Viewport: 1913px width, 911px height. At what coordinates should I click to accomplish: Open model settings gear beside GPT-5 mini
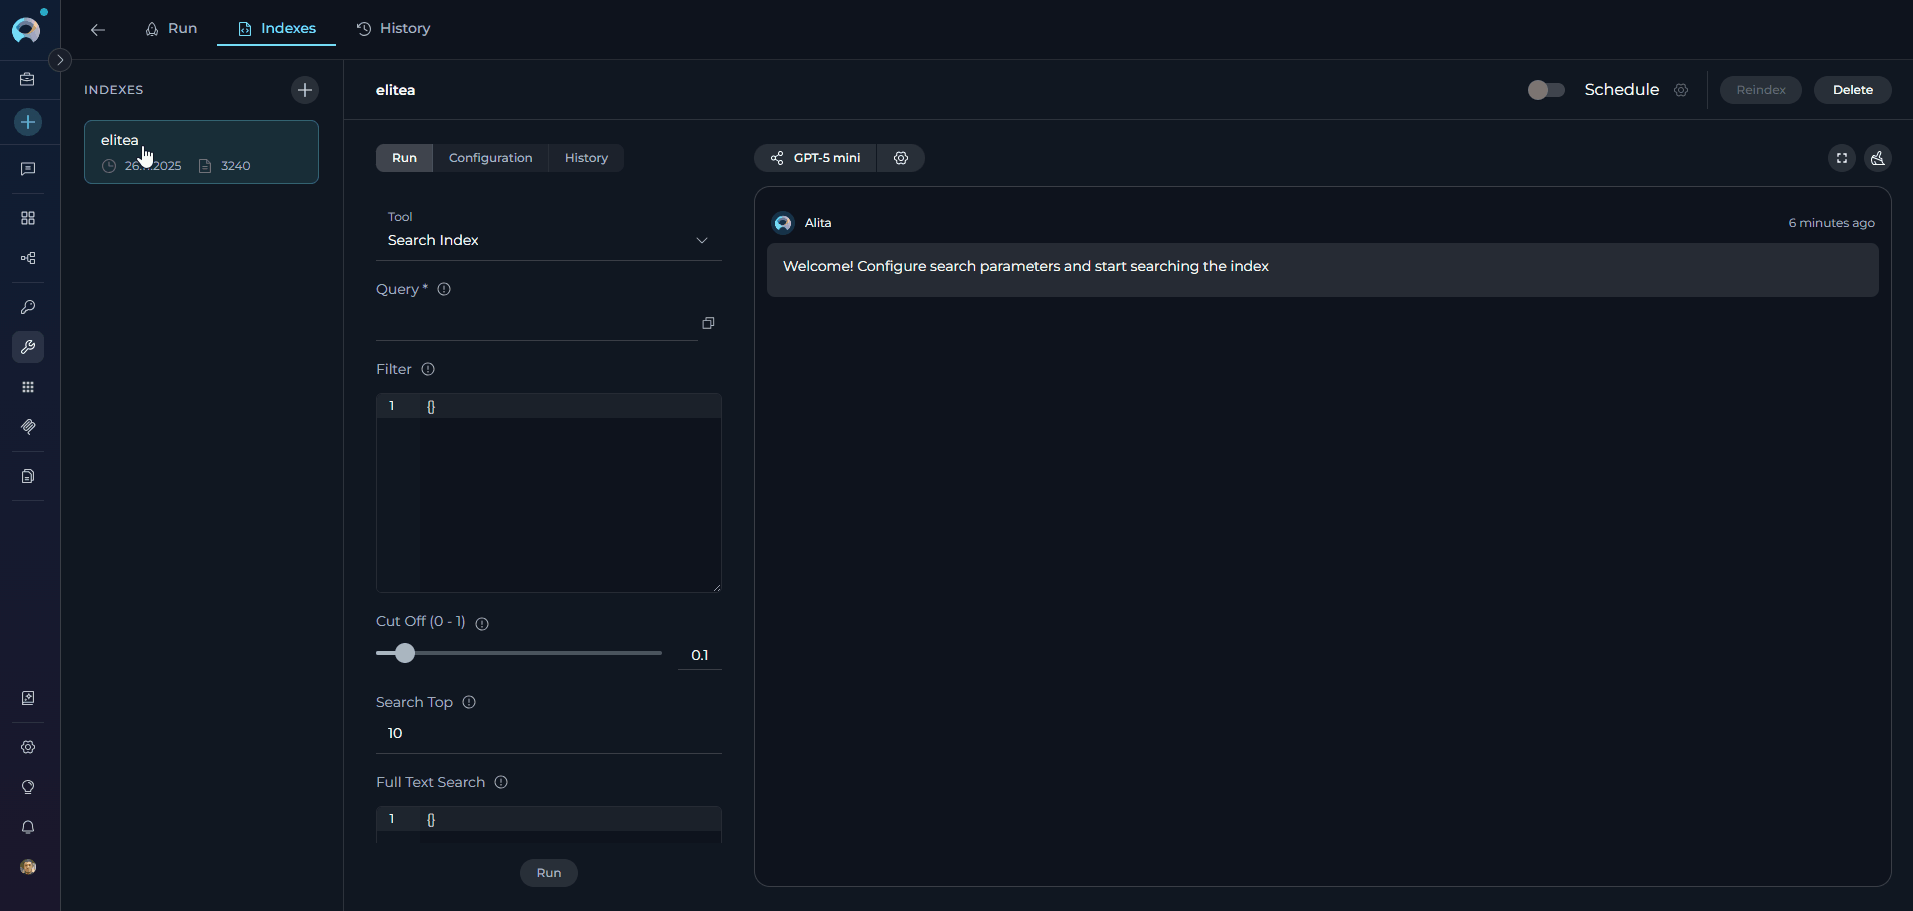(x=901, y=158)
